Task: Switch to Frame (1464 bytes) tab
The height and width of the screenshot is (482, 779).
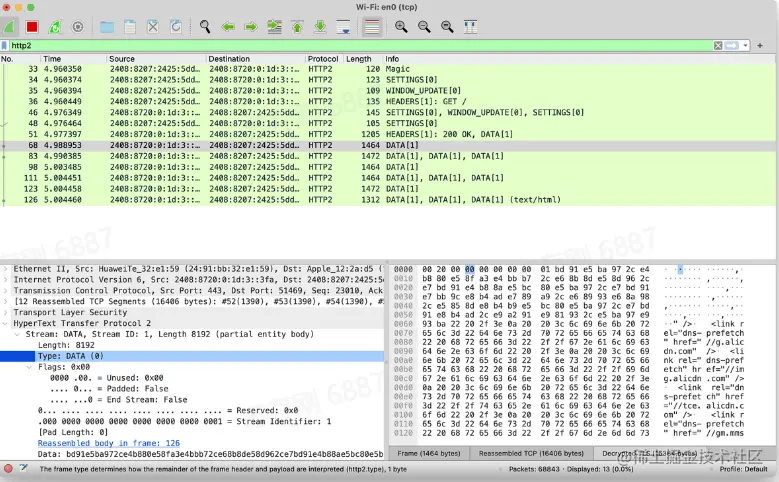Action: click(429, 453)
